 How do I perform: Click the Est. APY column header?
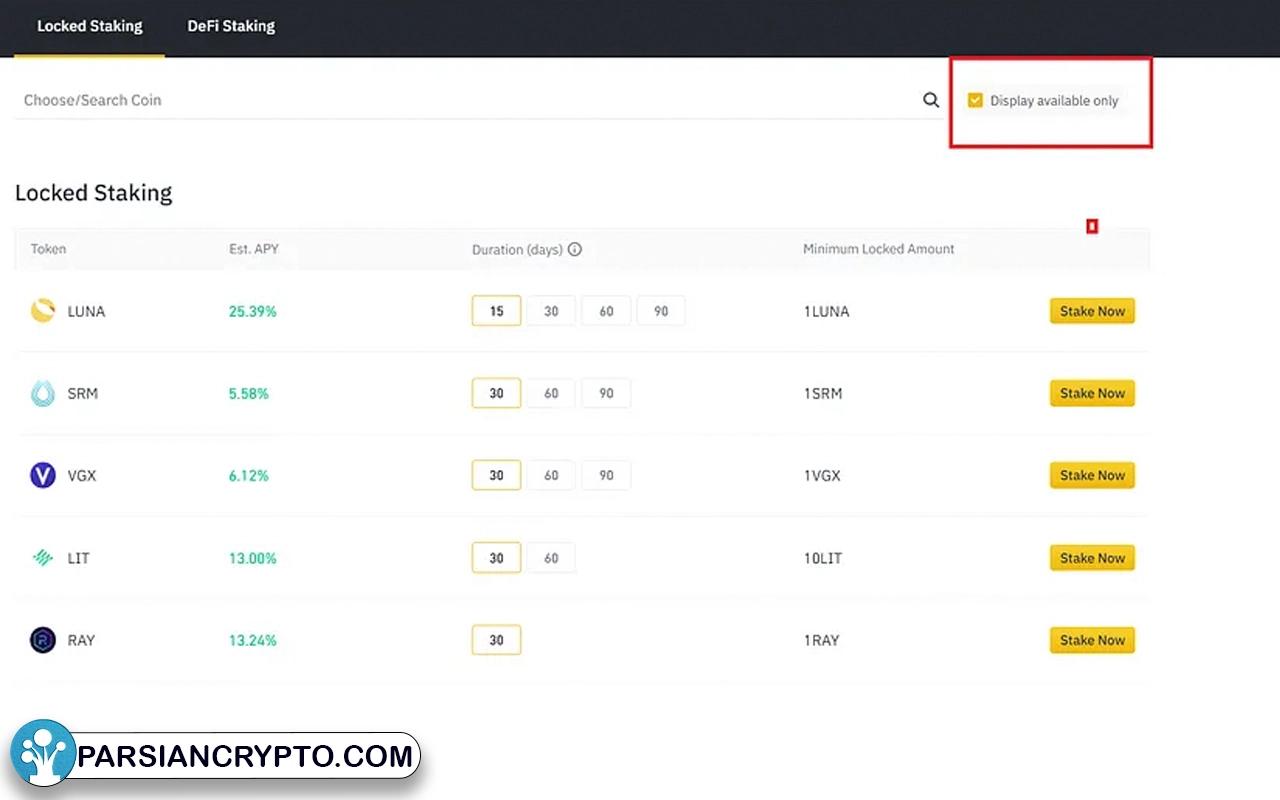[254, 249]
